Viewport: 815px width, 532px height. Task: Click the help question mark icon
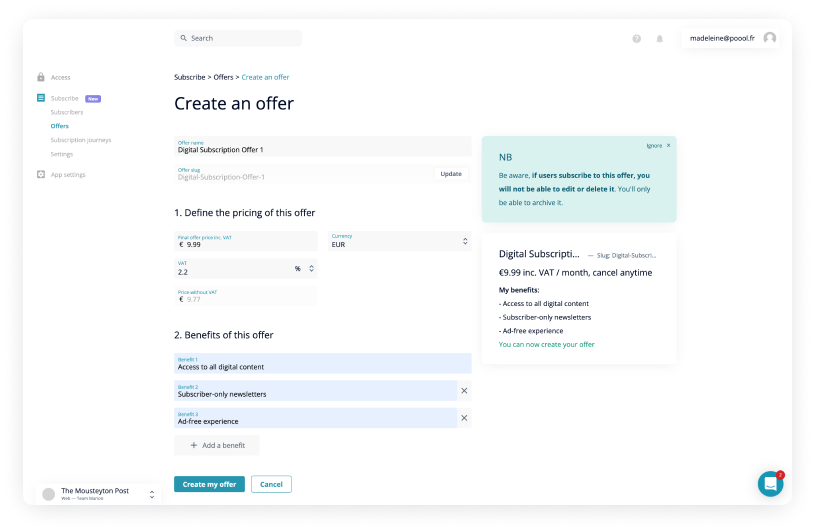pos(636,38)
